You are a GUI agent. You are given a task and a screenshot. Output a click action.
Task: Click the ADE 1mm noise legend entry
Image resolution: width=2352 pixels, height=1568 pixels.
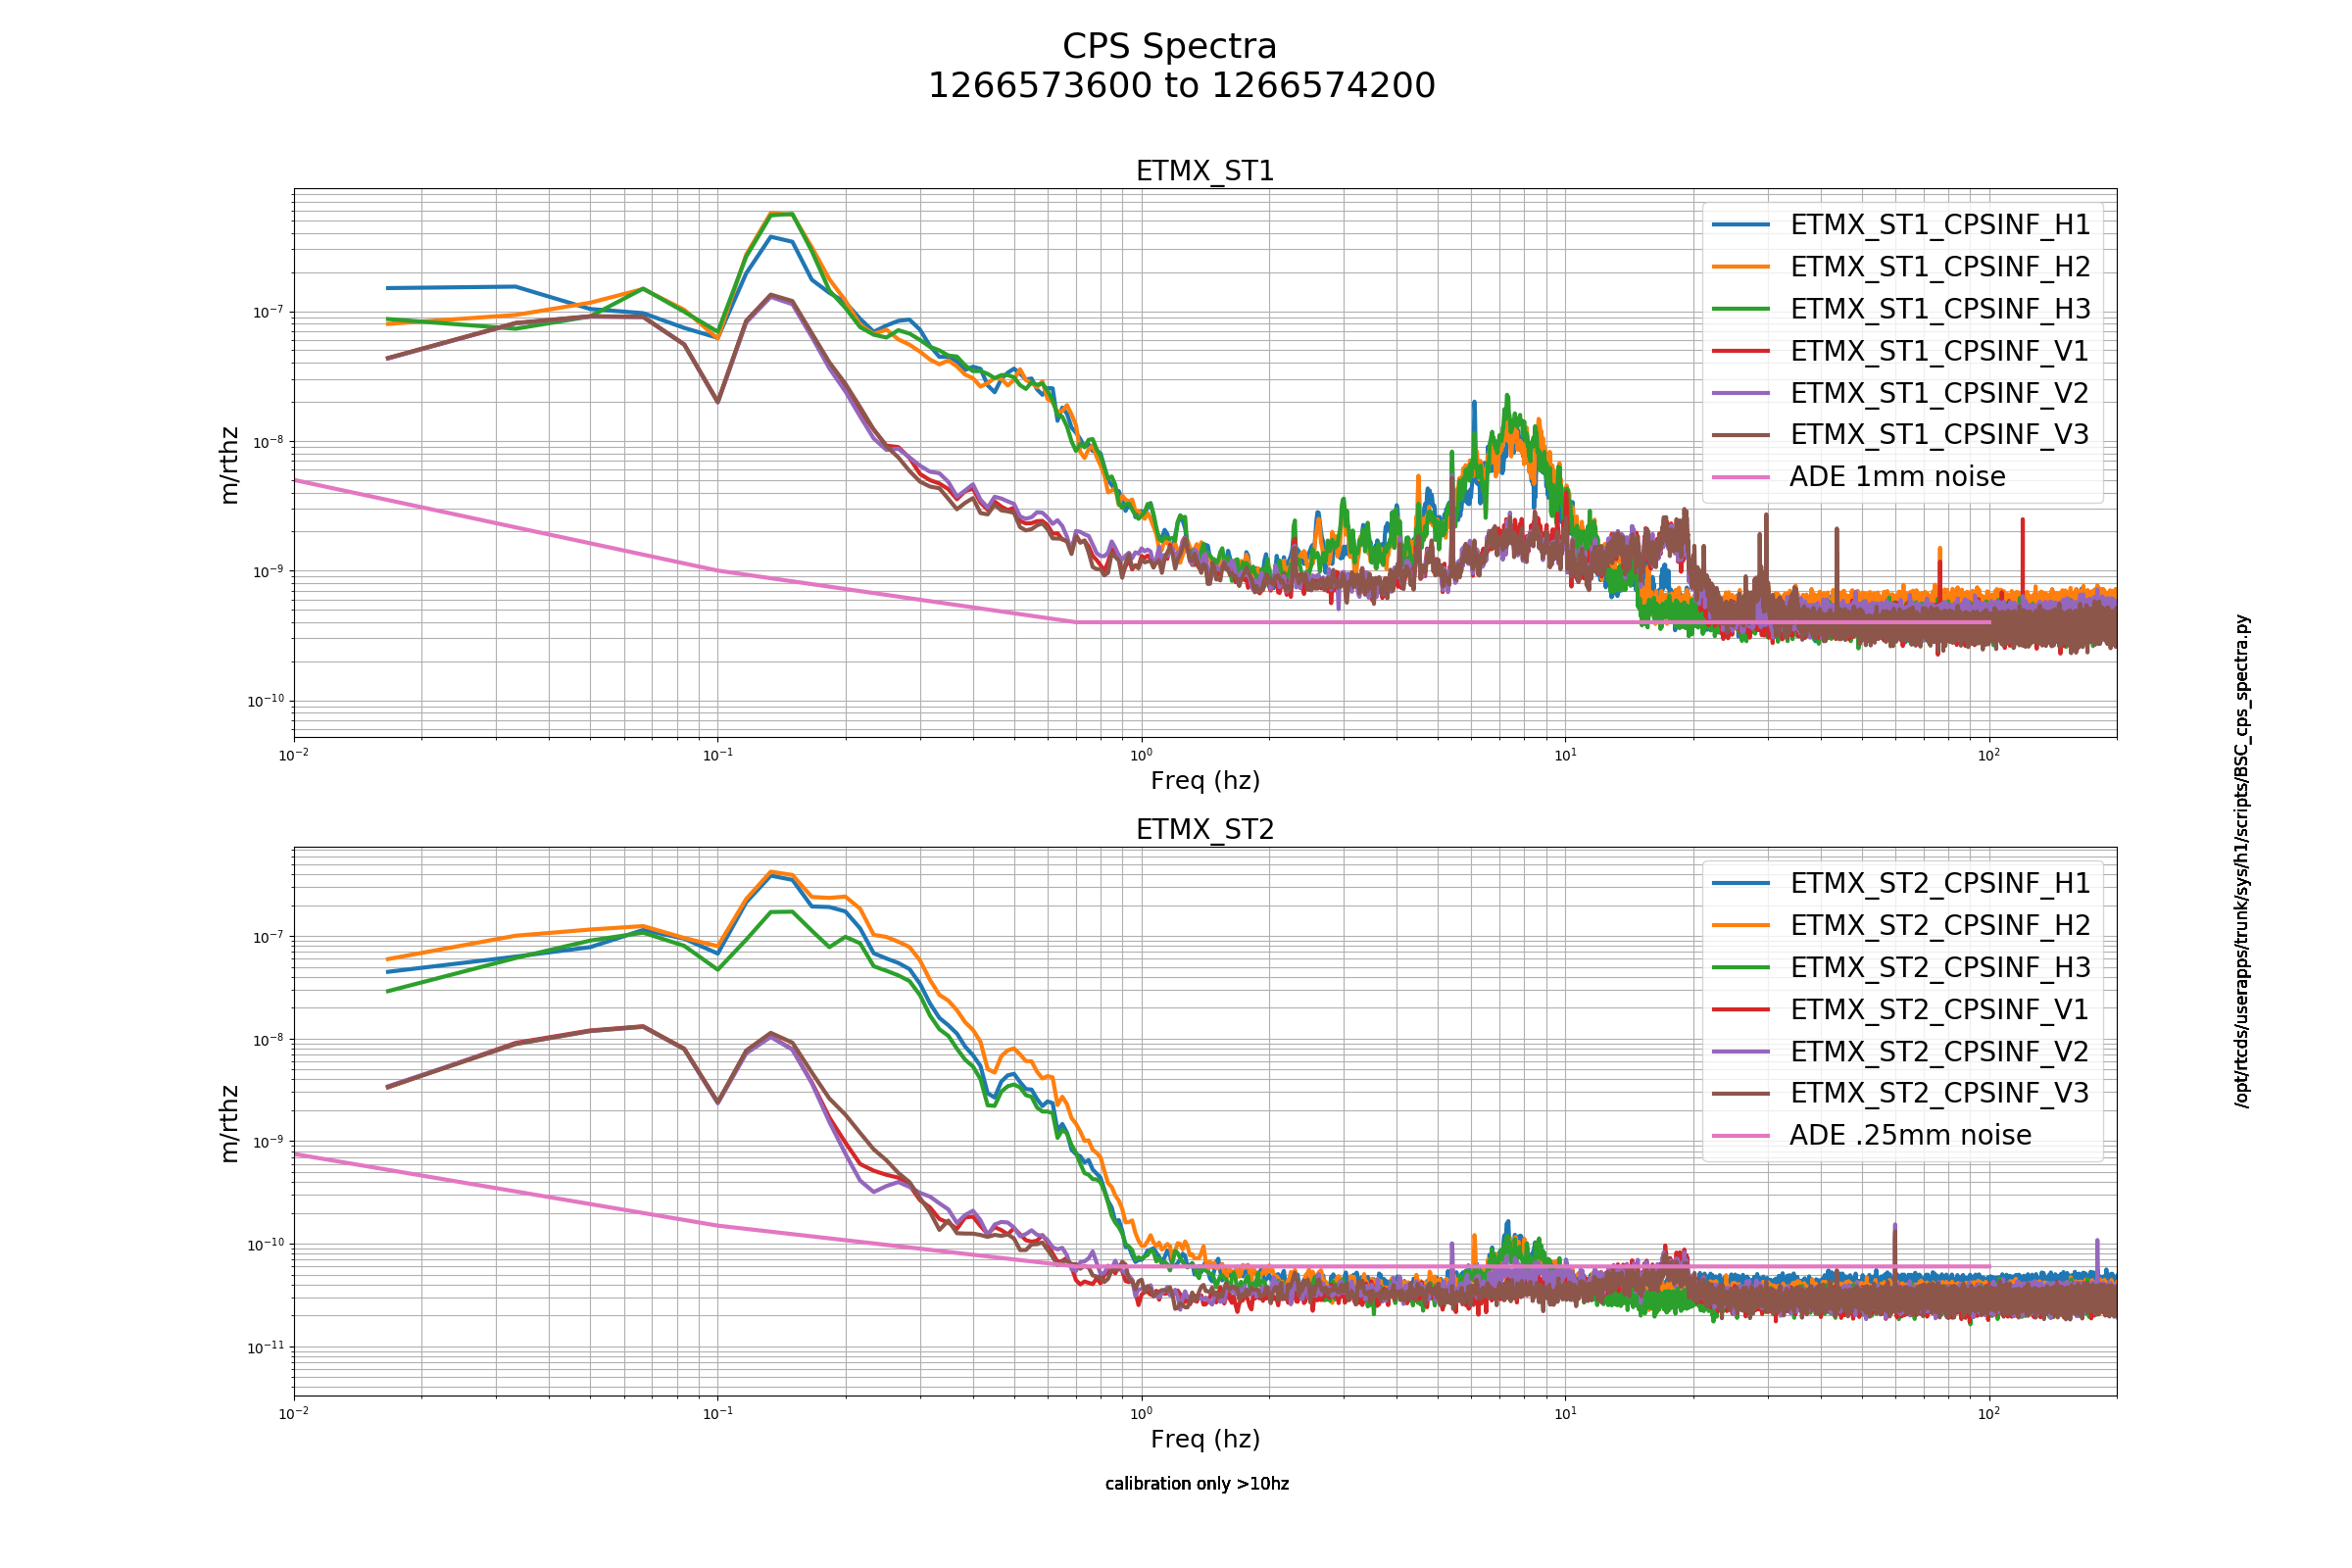point(1859,477)
